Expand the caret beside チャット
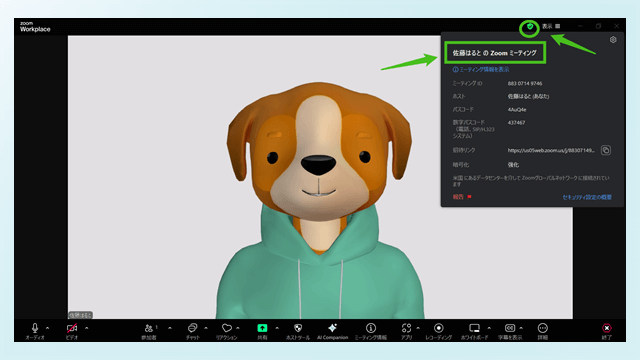640x360 pixels. (x=206, y=328)
